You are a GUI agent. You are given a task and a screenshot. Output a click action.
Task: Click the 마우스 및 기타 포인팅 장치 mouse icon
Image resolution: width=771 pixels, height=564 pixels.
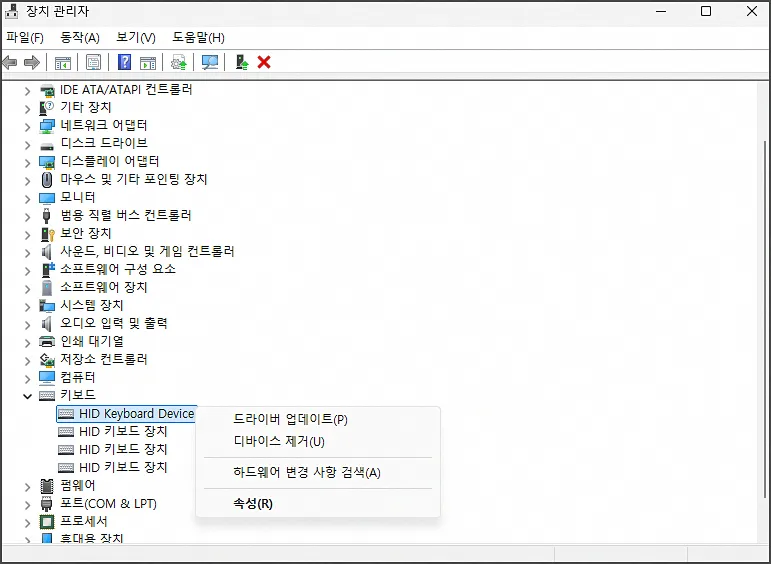(47, 180)
